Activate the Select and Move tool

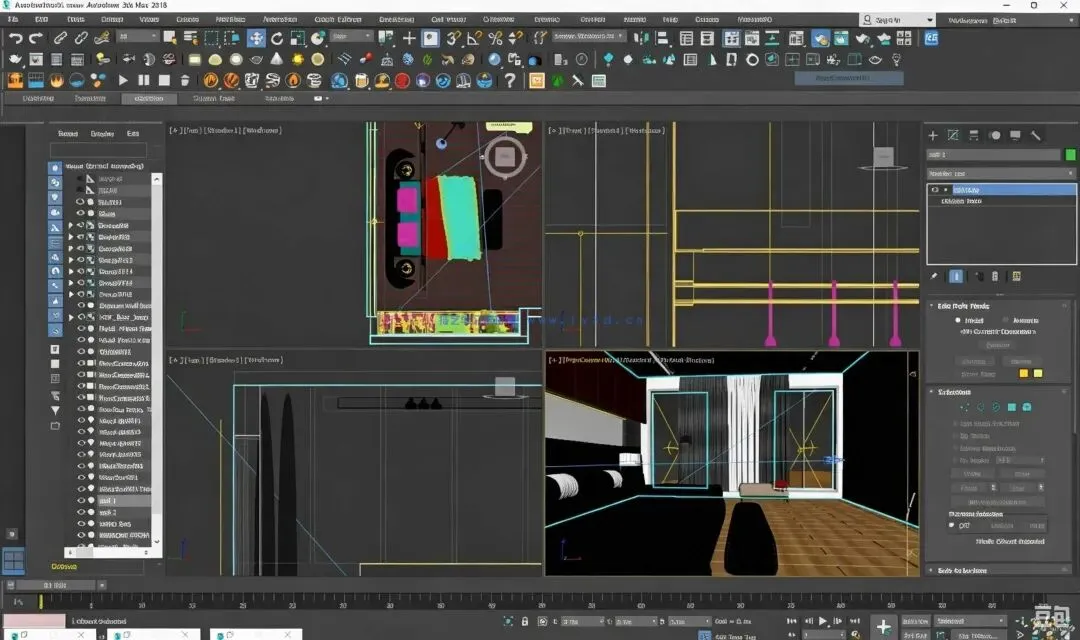(256, 38)
